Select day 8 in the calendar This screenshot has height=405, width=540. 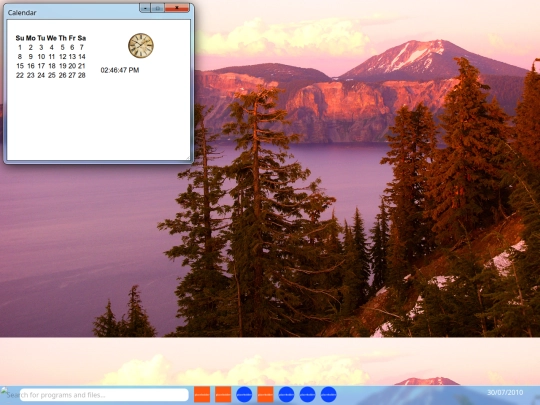pyautogui.click(x=20, y=56)
